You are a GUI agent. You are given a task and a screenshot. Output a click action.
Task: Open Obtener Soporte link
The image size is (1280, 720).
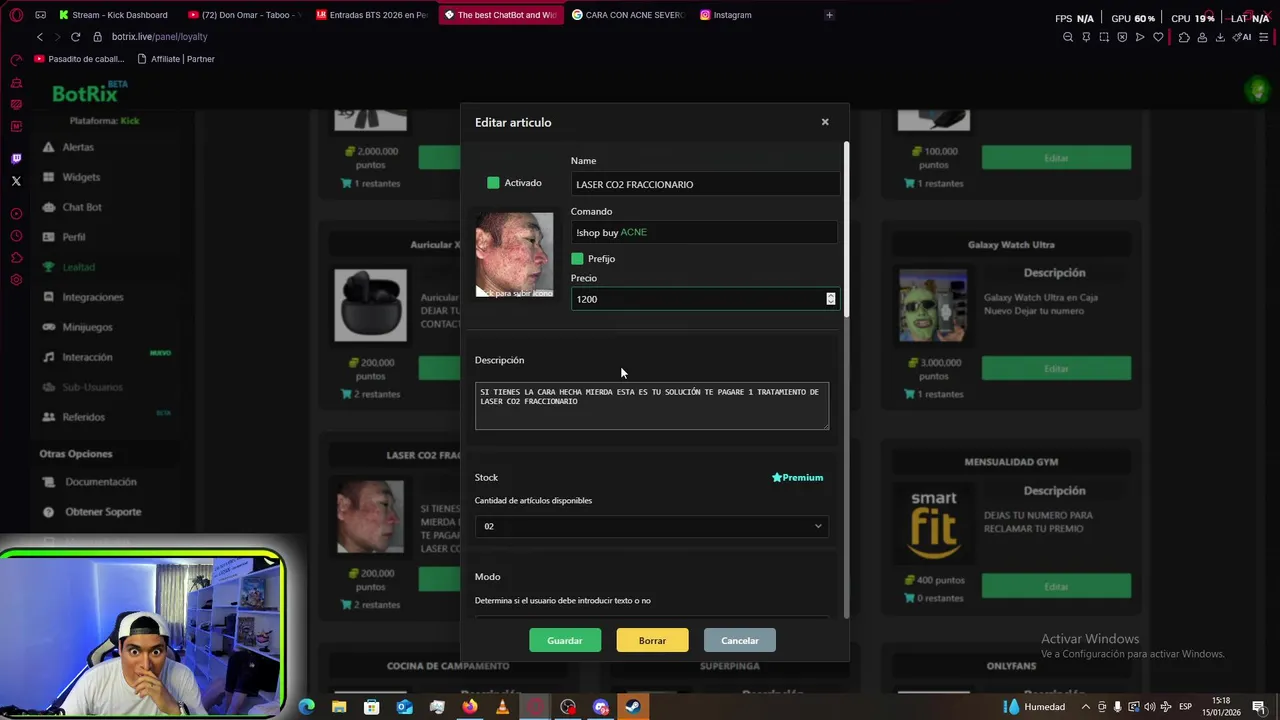pos(103,512)
